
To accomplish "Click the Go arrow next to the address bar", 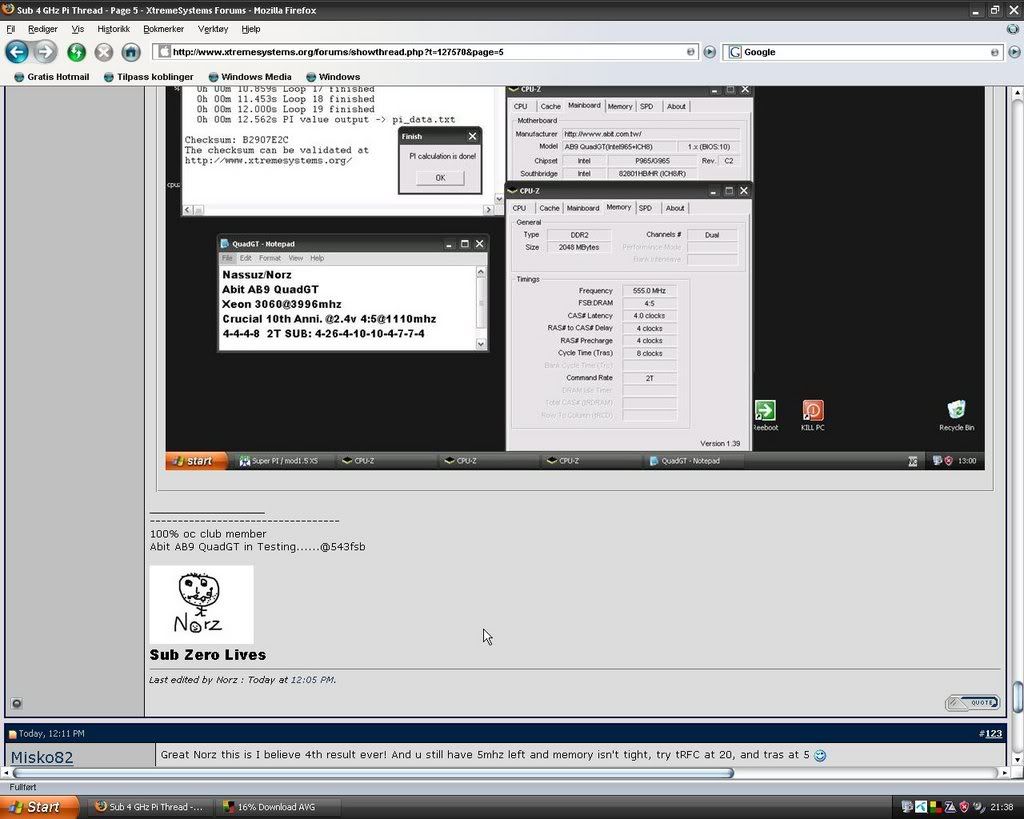I will [x=709, y=52].
